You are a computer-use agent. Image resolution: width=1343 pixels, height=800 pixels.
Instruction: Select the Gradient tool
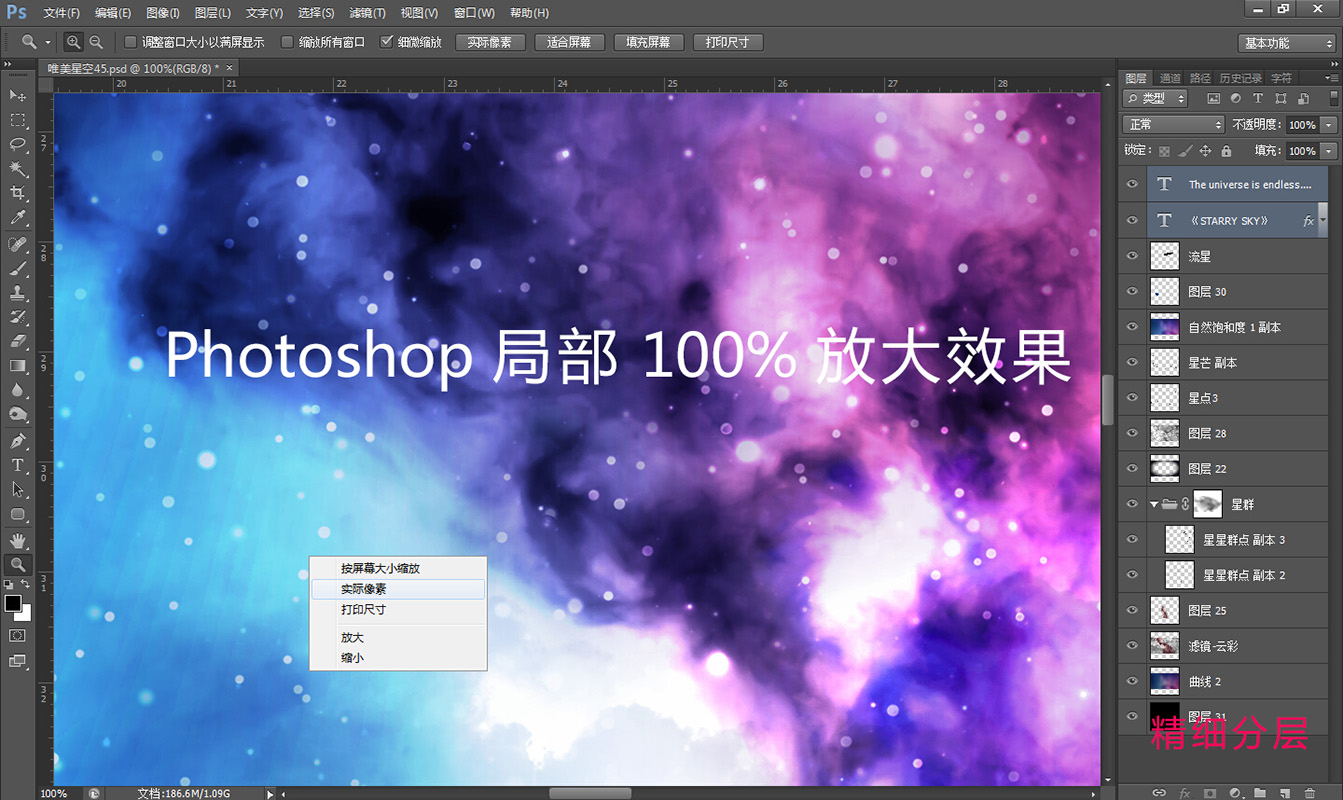click(18, 366)
